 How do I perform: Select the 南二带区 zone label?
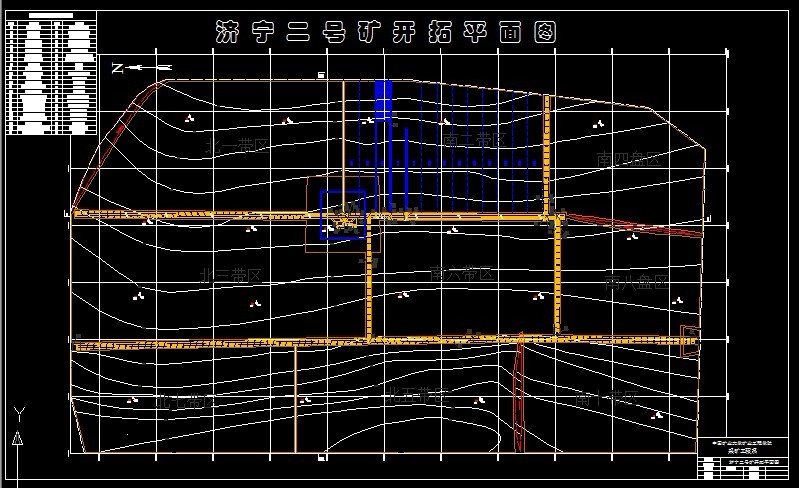tap(474, 140)
